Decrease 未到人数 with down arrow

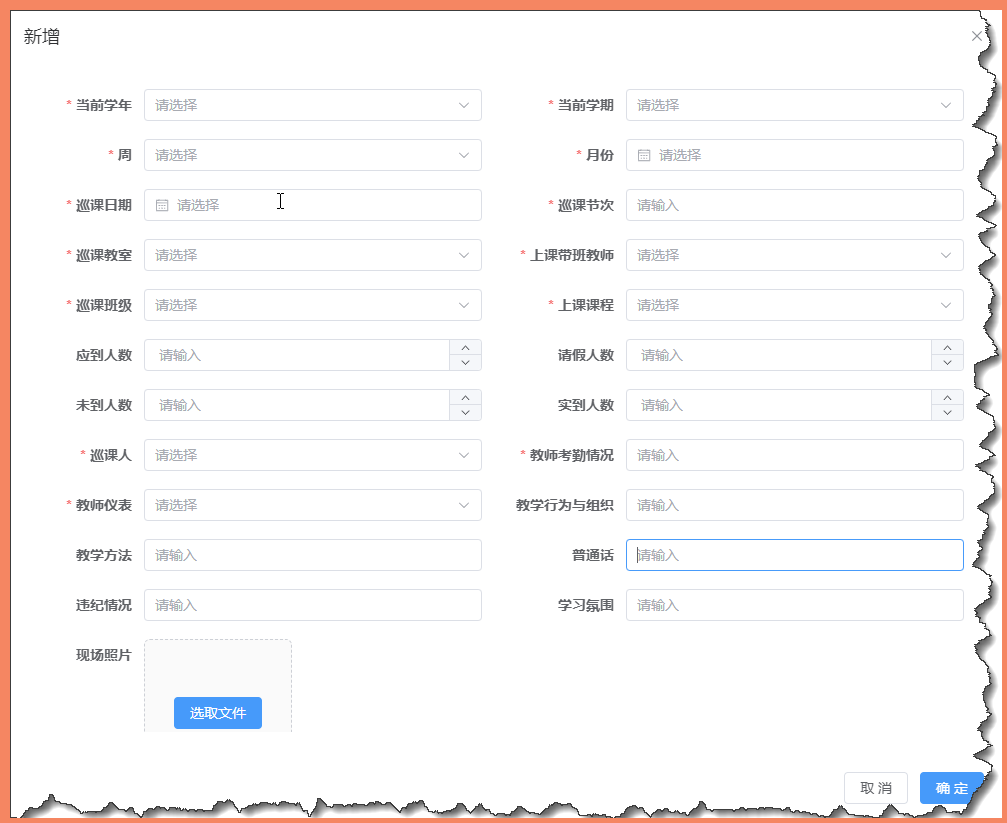click(465, 412)
